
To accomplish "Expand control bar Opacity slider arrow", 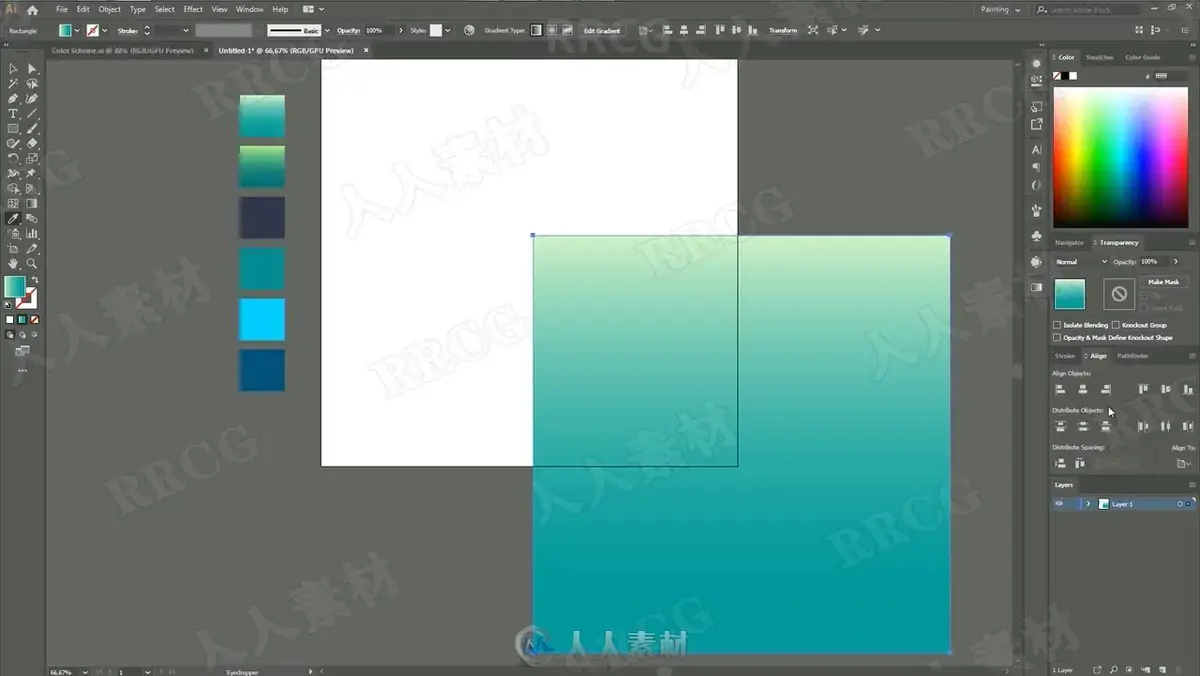I will 401,31.
